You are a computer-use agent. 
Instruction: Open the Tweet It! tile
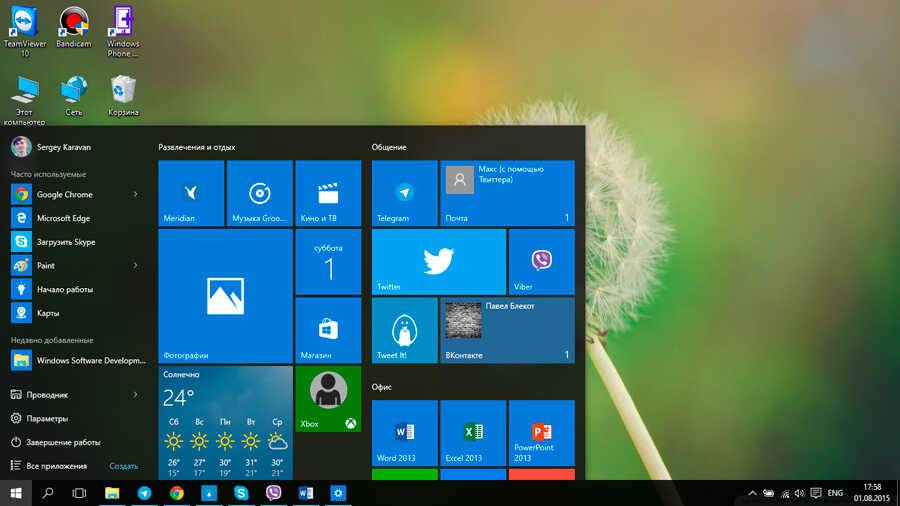click(x=404, y=329)
